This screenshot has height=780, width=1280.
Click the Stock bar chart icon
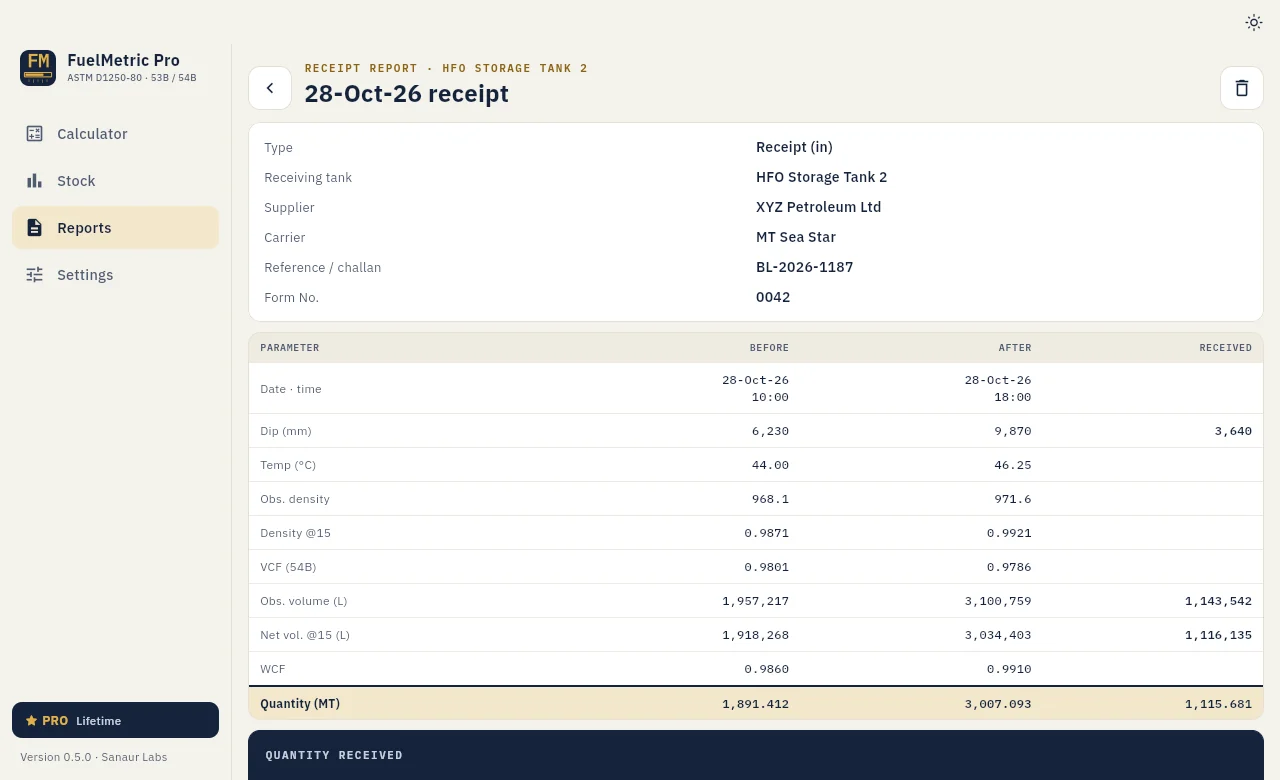pos(35,181)
